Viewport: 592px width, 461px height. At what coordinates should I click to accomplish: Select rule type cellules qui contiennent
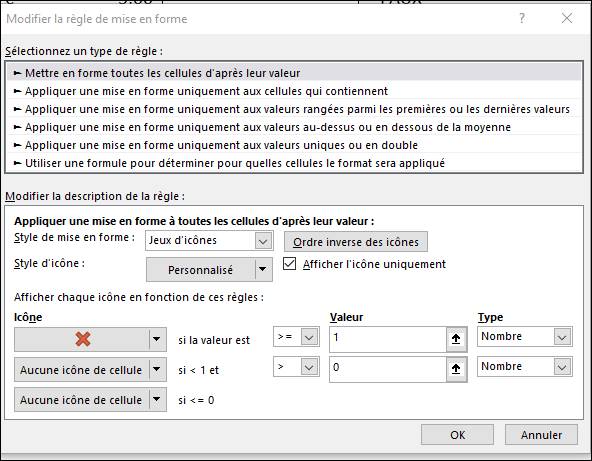point(294,91)
